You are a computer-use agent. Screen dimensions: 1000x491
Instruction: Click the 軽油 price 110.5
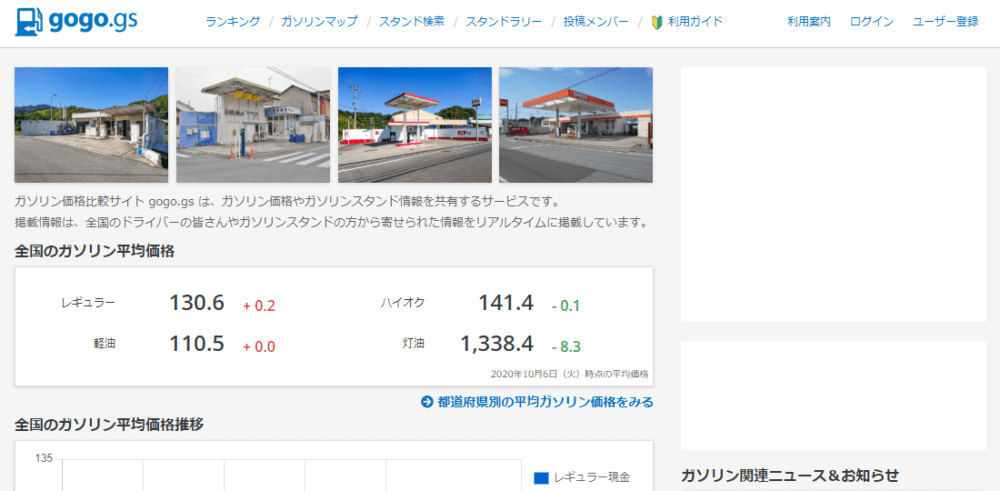196,344
